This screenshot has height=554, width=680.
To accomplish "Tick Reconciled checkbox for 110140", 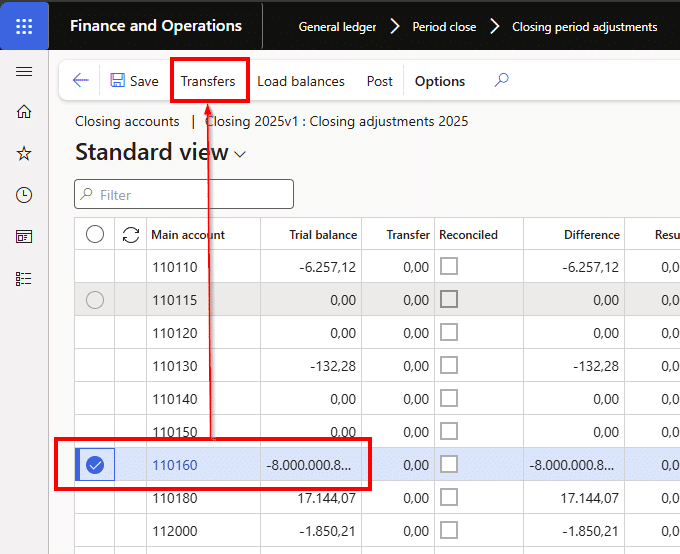I will click(x=449, y=398).
